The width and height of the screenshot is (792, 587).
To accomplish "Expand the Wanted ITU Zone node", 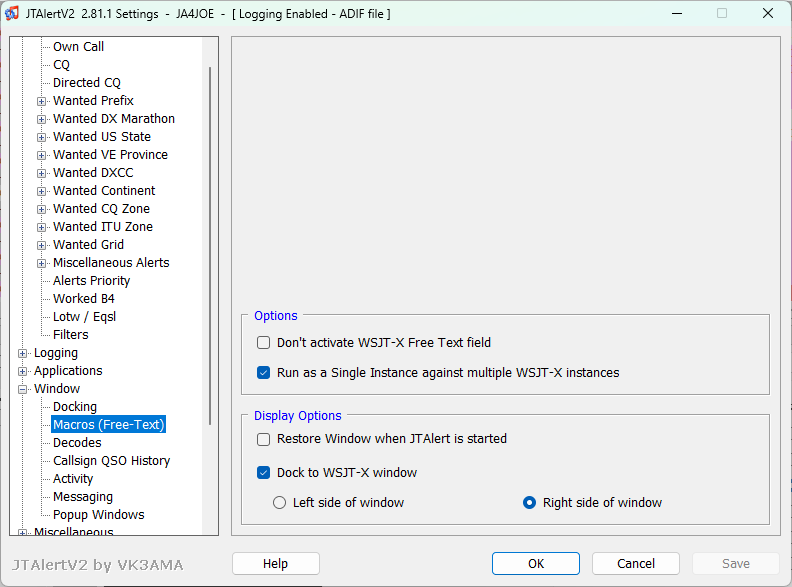I will (x=41, y=227).
